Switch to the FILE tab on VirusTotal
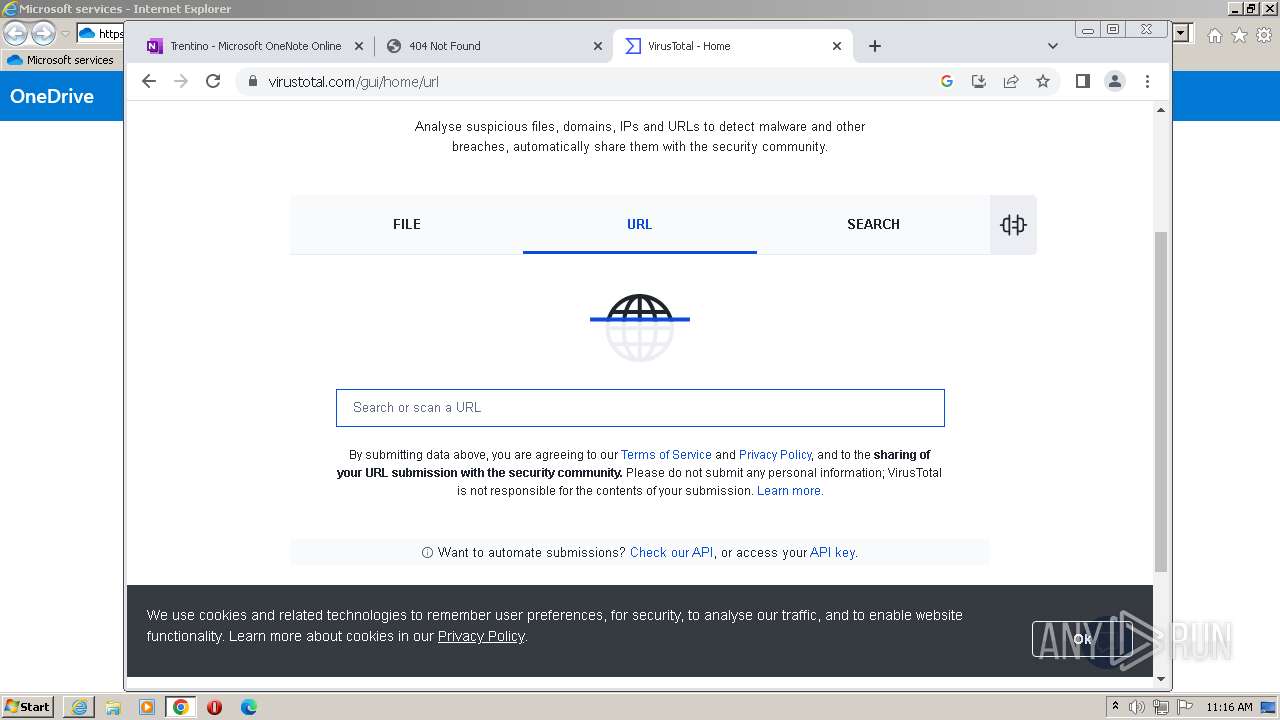Screen dimensions: 1280x720 pos(406,224)
